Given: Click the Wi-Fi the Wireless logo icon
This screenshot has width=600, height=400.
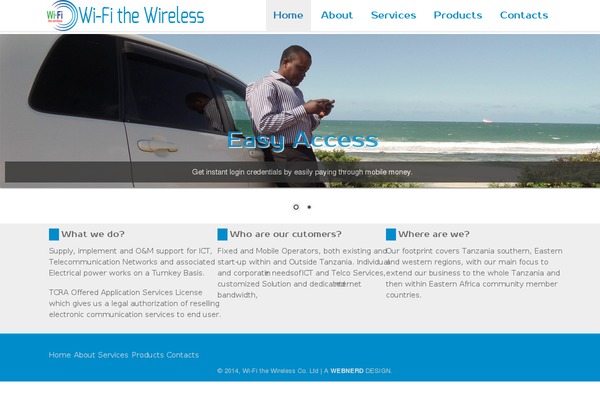Looking at the screenshot, I should tap(62, 15).
